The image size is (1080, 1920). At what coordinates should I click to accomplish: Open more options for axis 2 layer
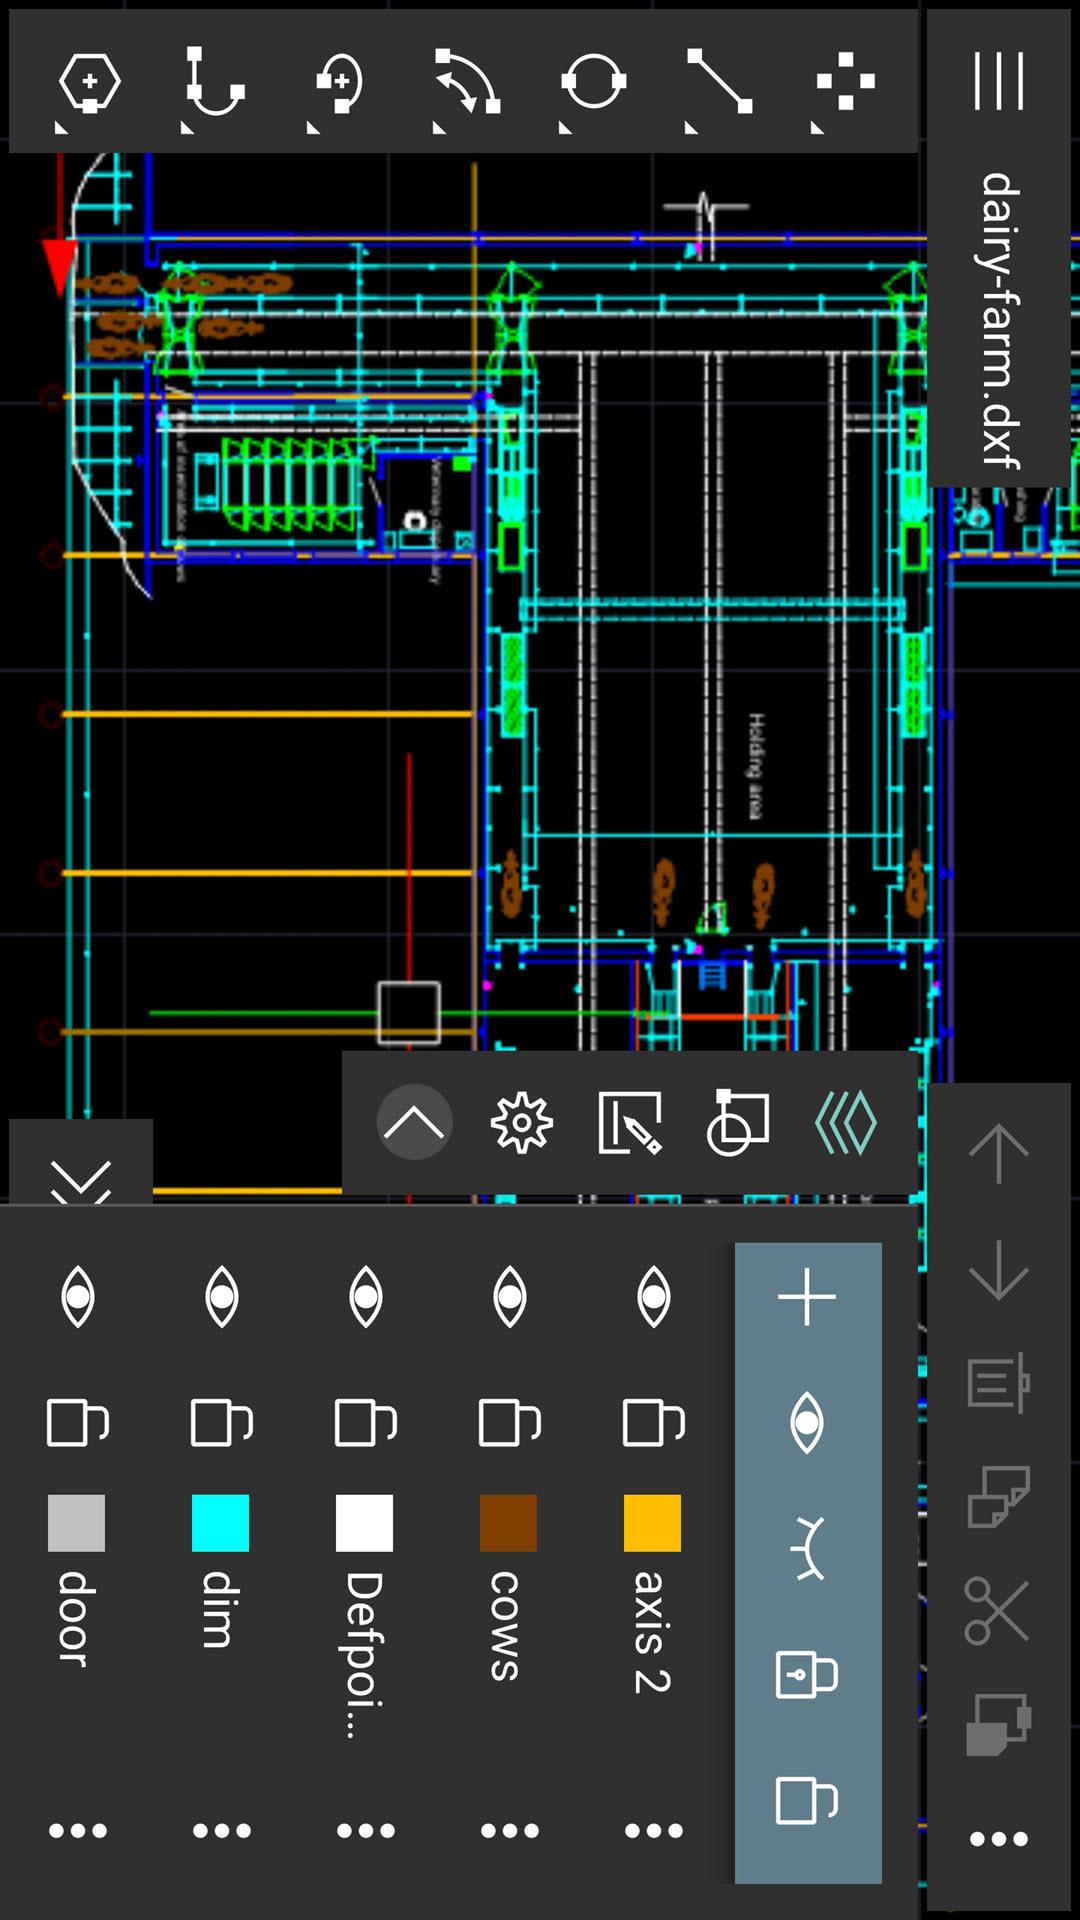pyautogui.click(x=653, y=1831)
